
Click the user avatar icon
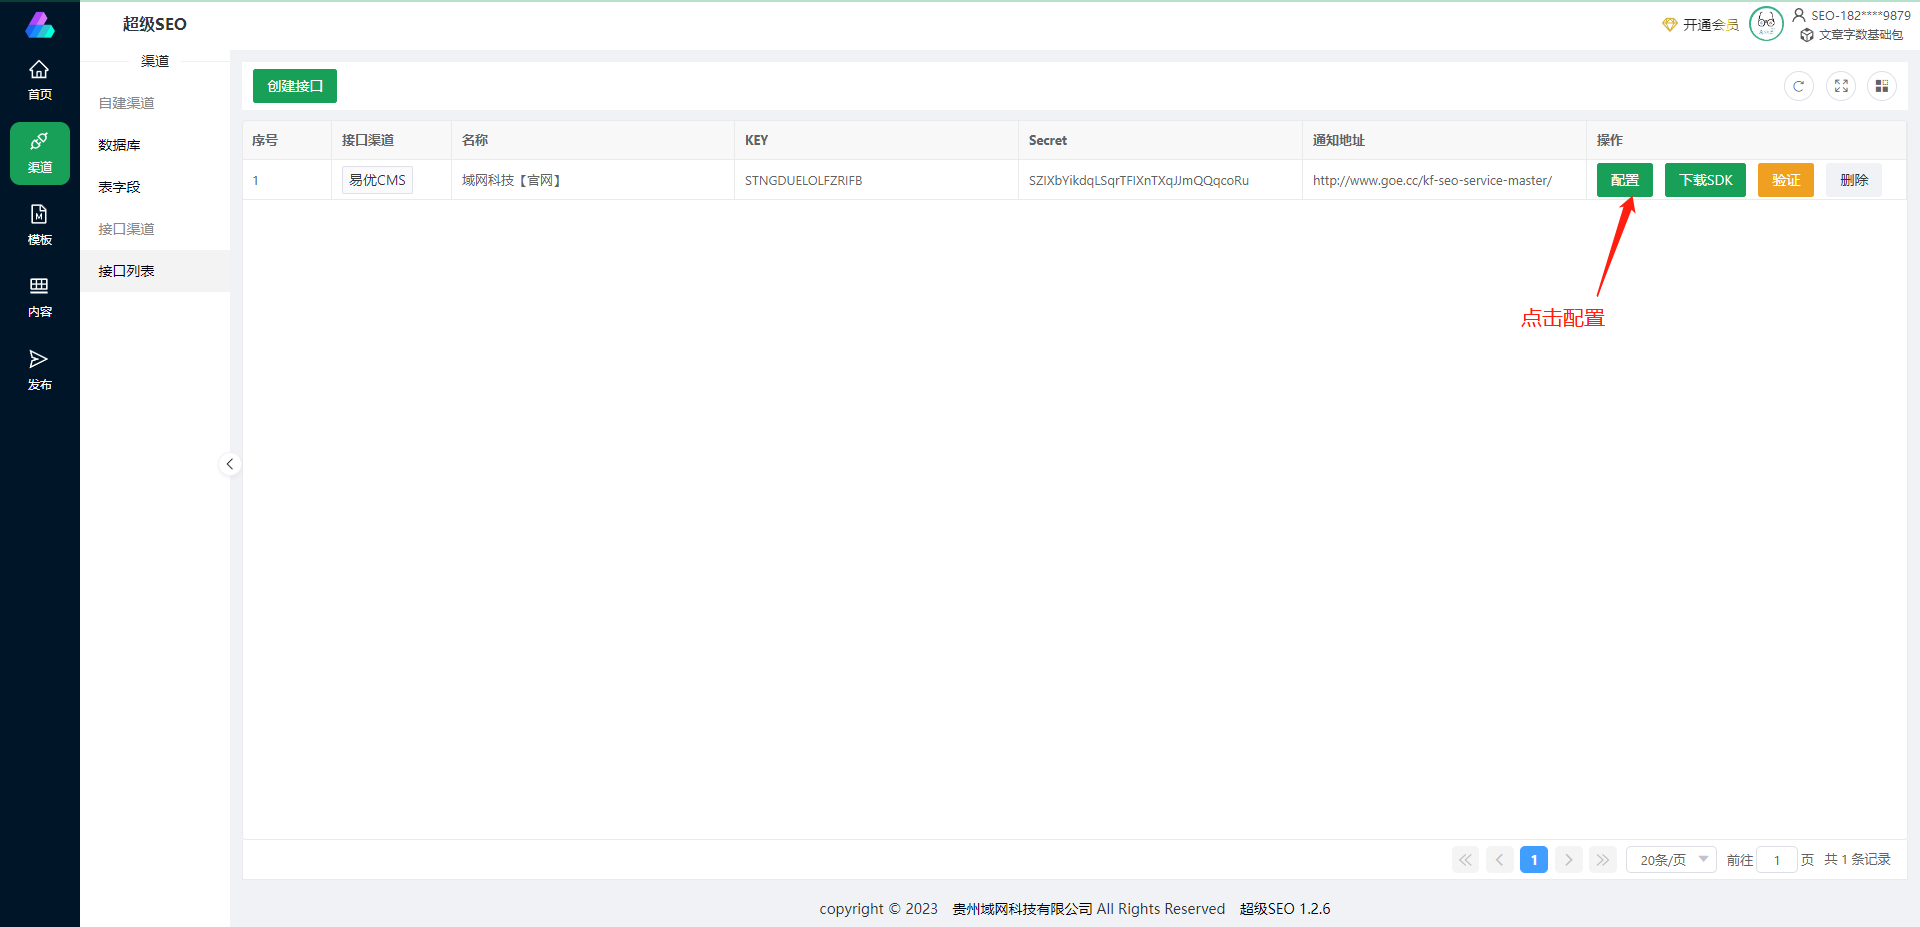(x=1766, y=23)
